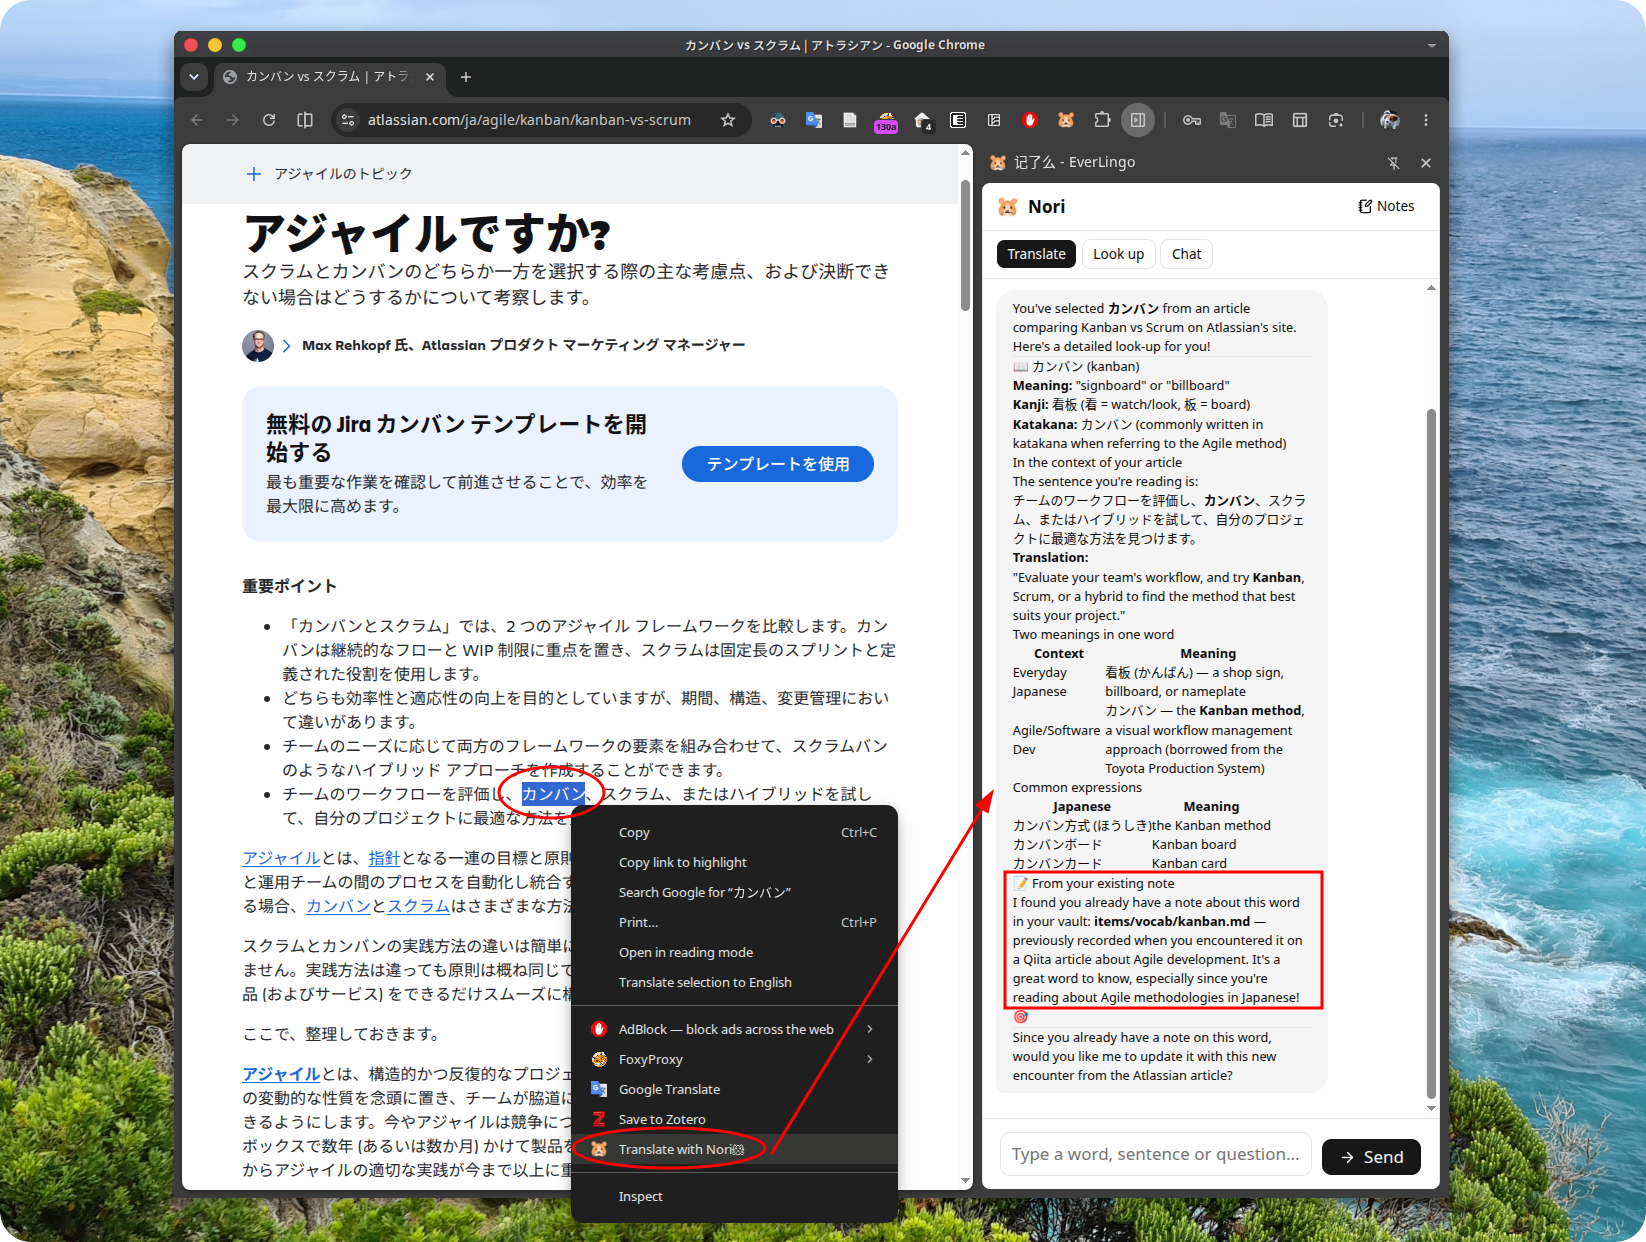
Task: Click the Max Rehkopf author avatar
Action: click(x=258, y=346)
